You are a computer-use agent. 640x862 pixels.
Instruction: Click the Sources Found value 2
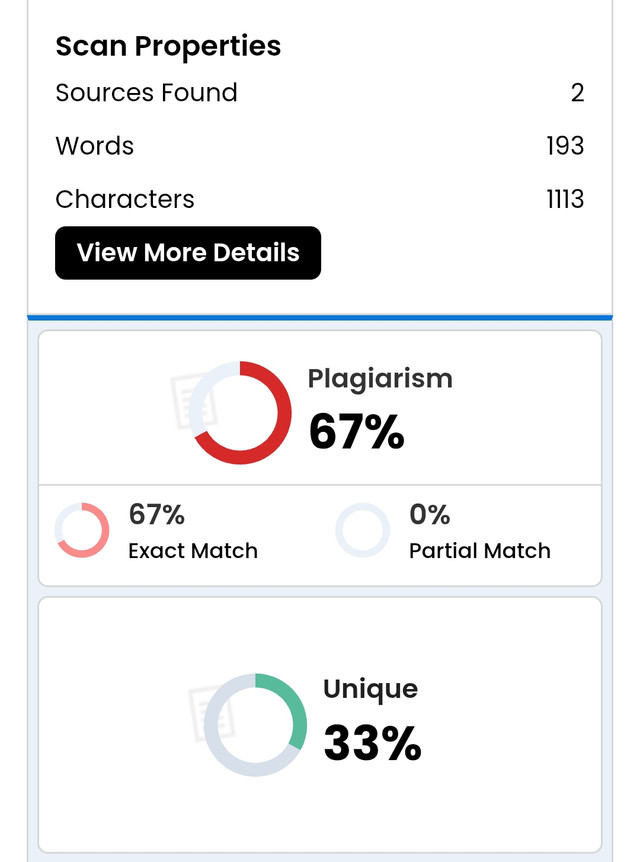coord(577,92)
